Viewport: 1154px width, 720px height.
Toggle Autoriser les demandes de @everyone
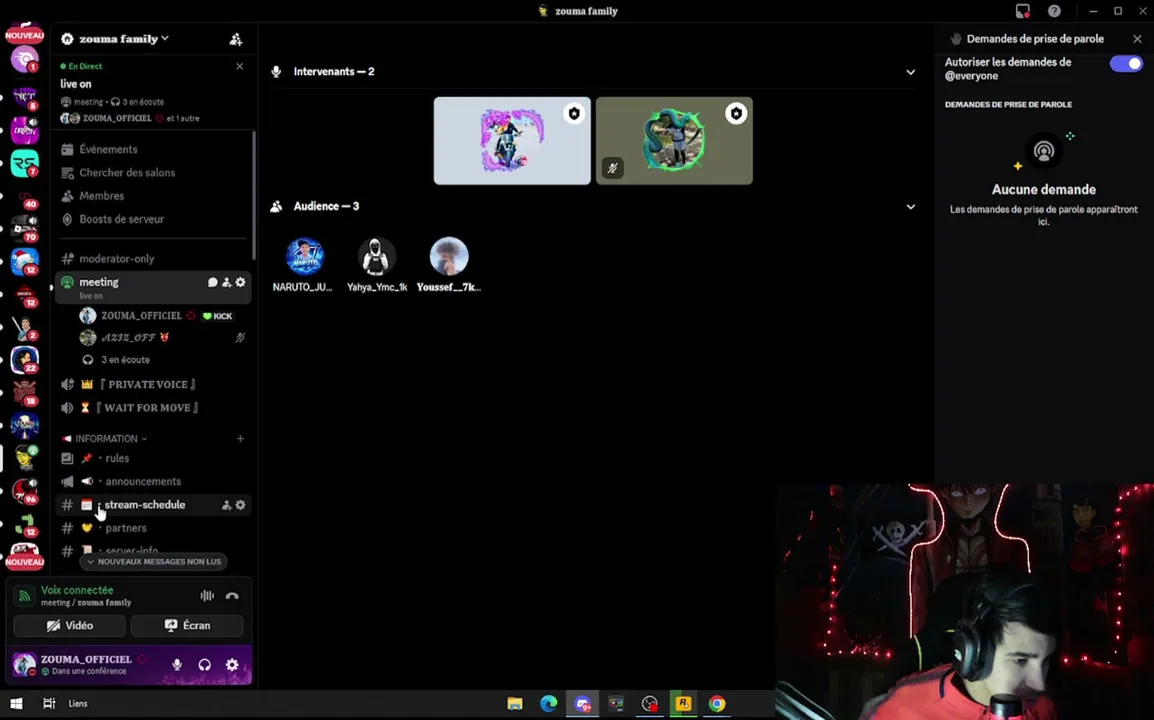tap(1126, 64)
